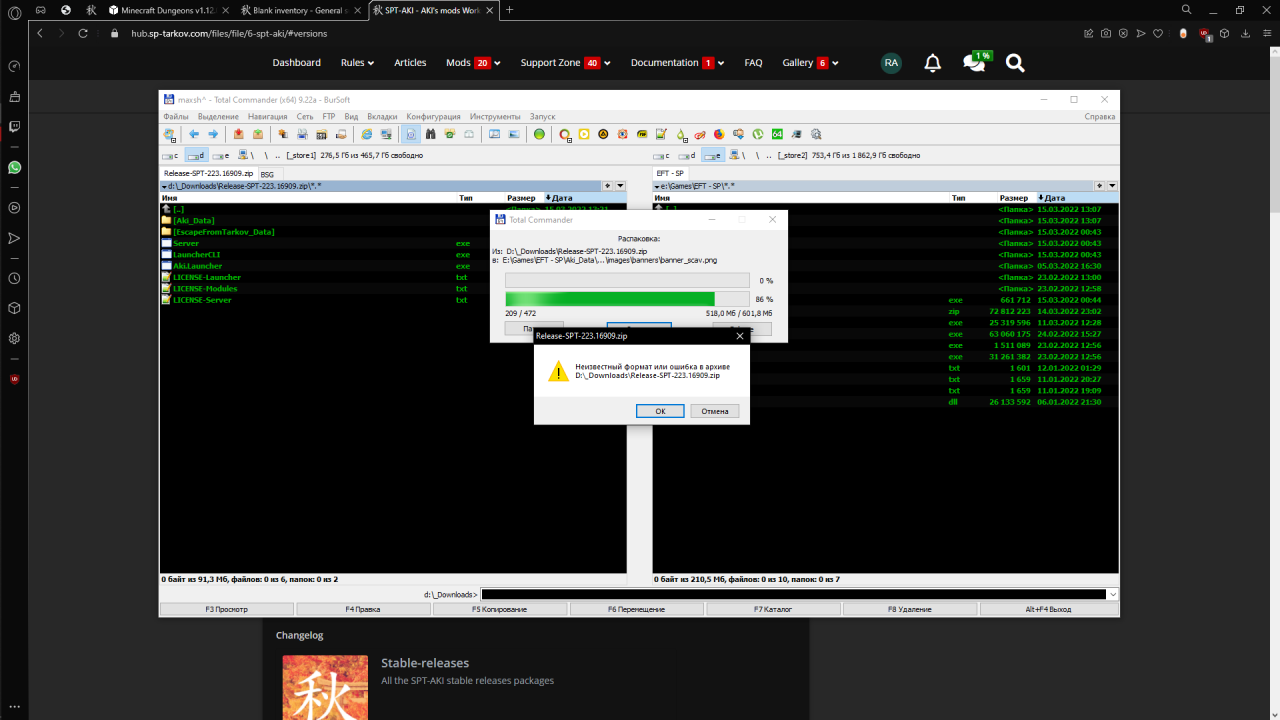Click the F8 Удаление button
This screenshot has height=720, width=1280.
[910, 609]
